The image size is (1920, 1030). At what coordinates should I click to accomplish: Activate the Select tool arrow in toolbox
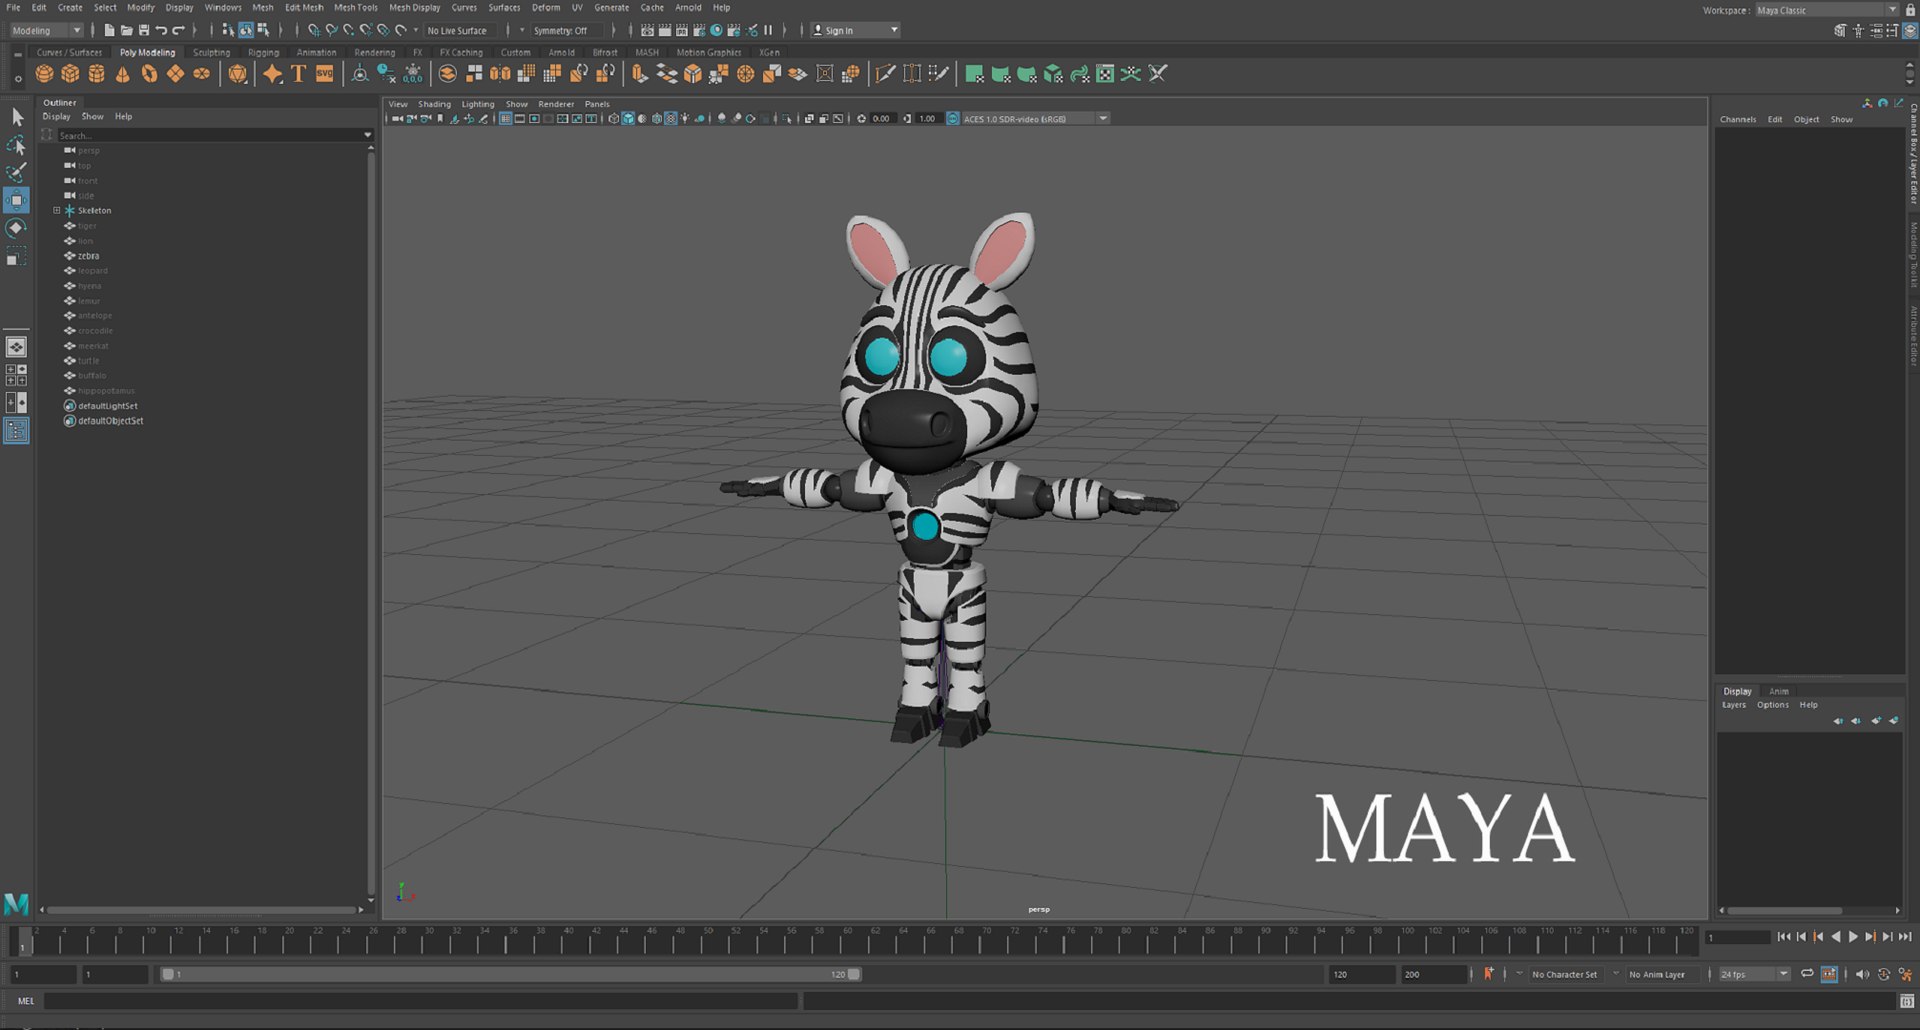[16, 117]
